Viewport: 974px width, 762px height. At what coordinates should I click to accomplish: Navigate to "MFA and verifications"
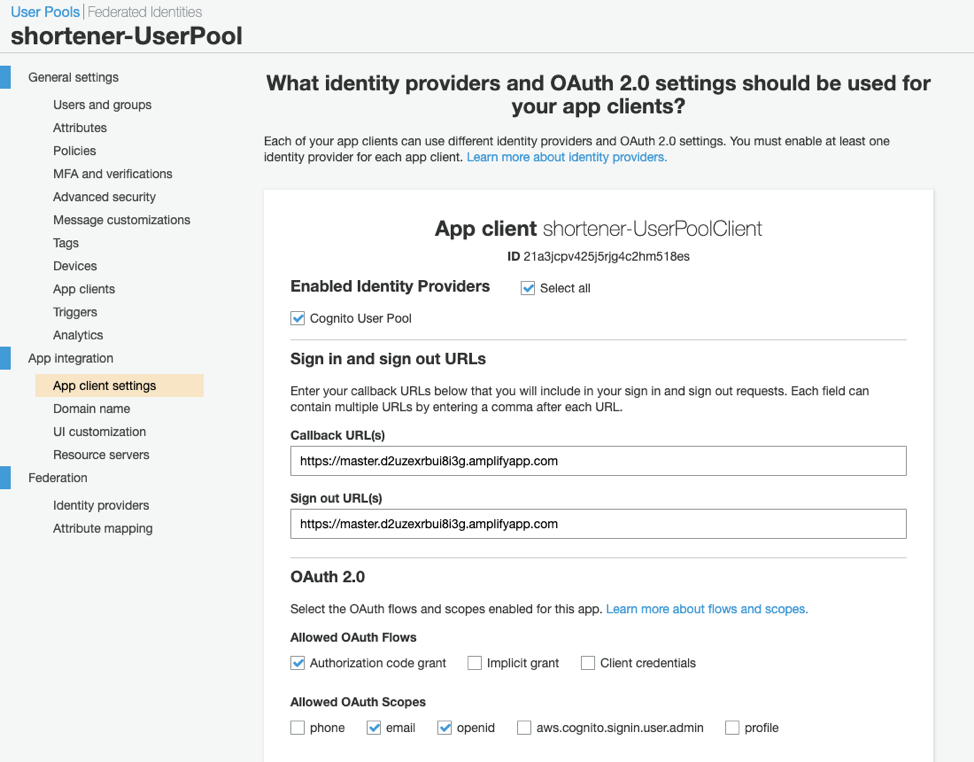pyautogui.click(x=112, y=173)
